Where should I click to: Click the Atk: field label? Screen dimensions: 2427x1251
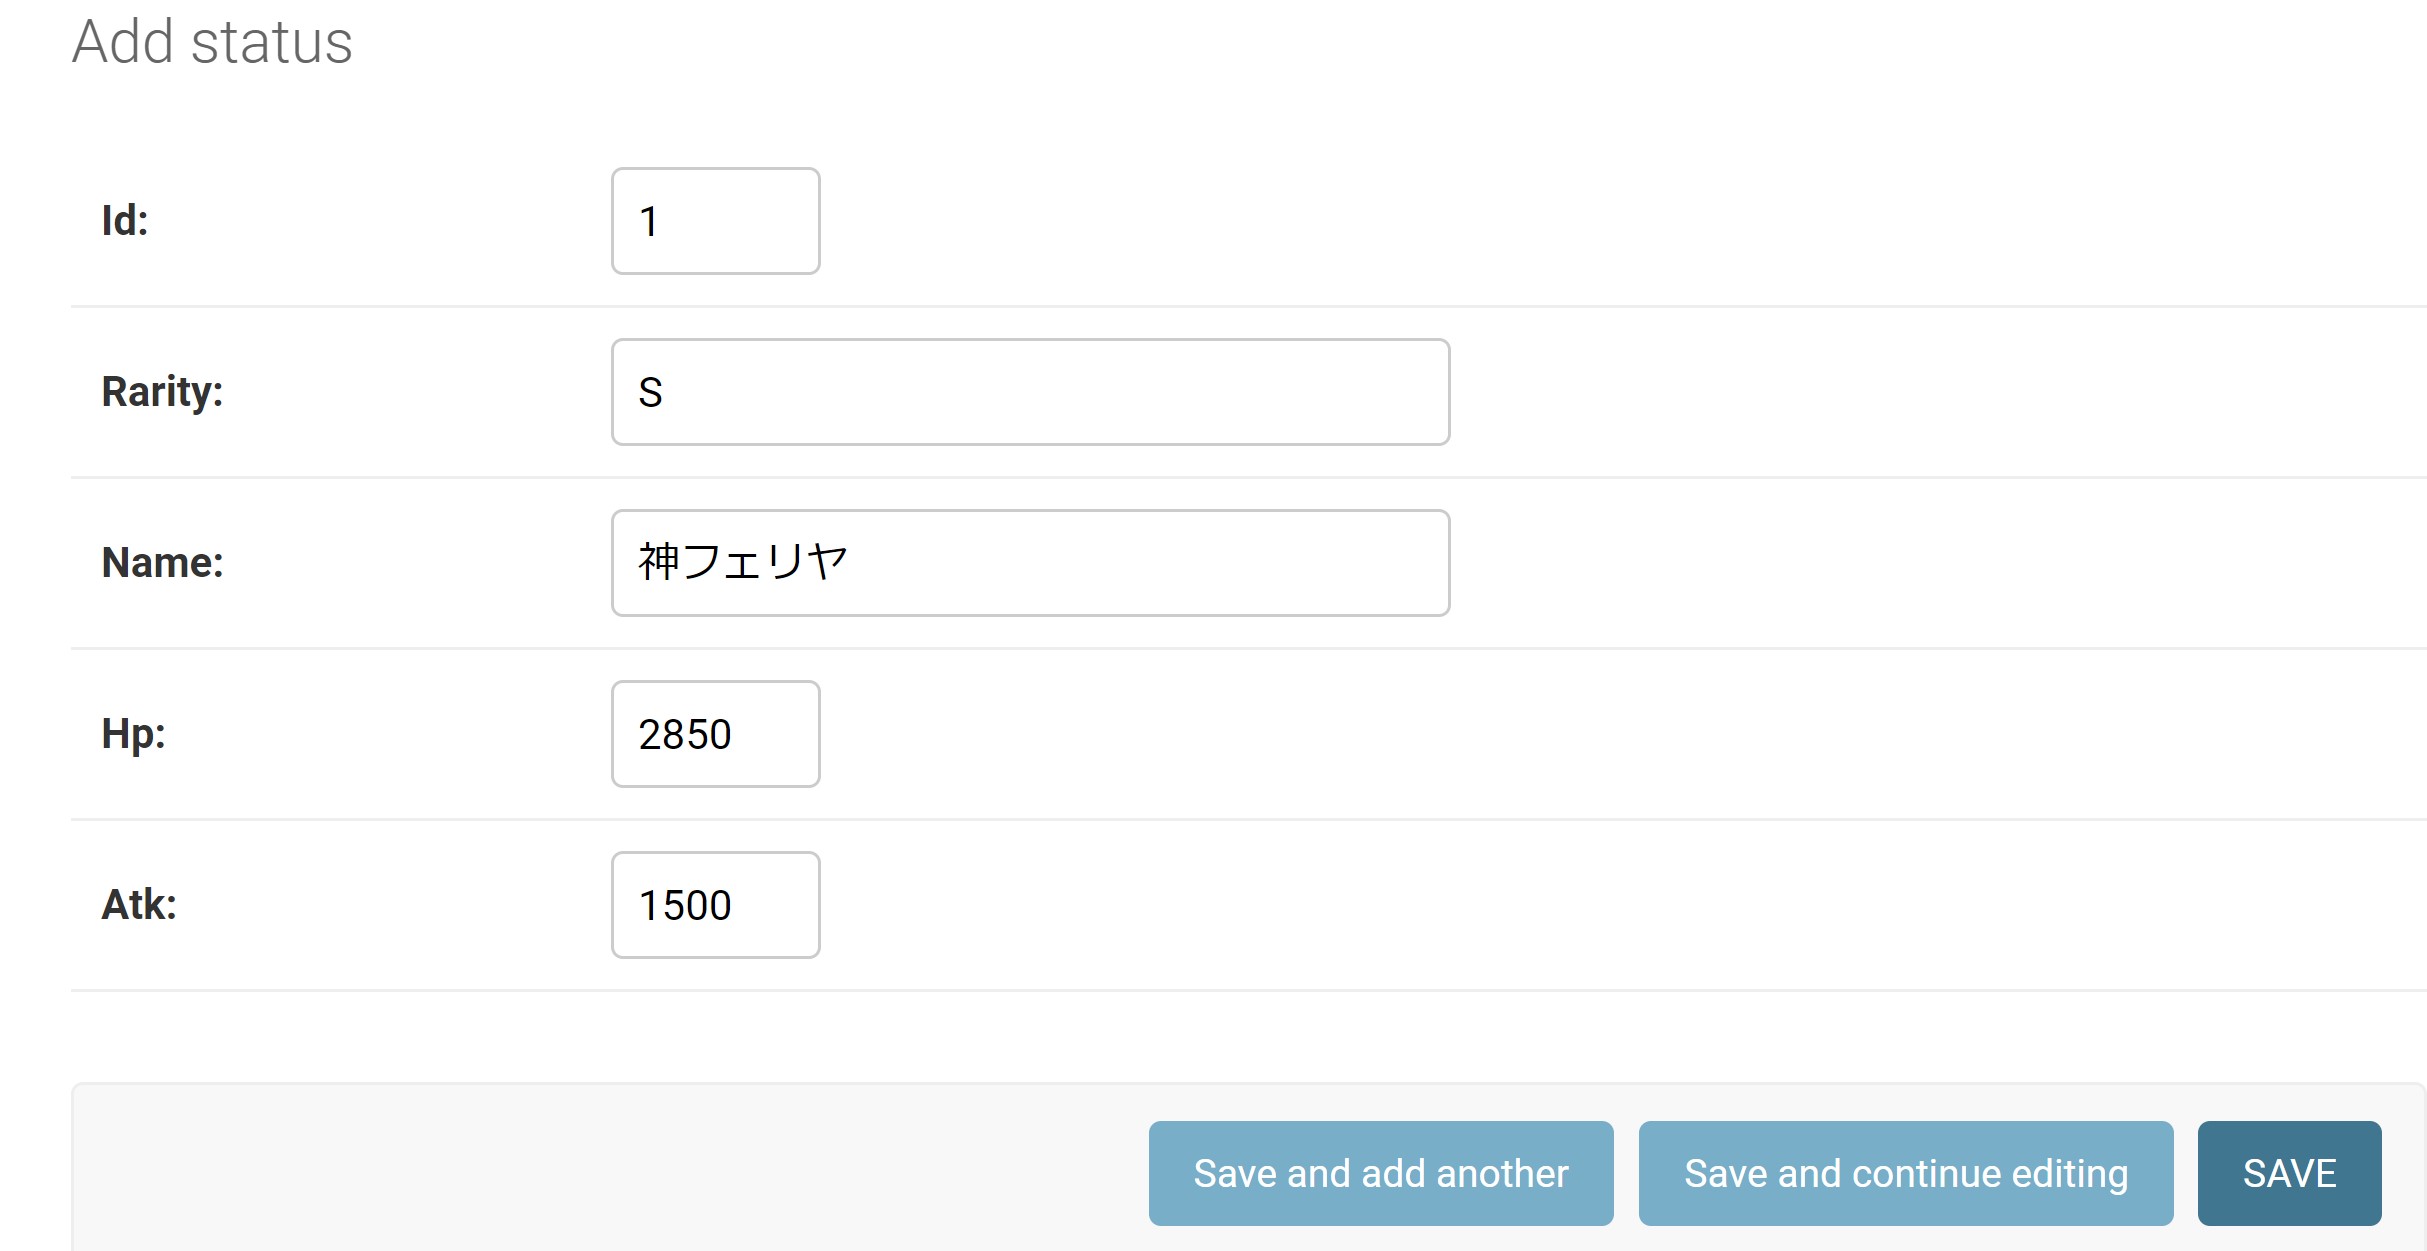tap(139, 905)
